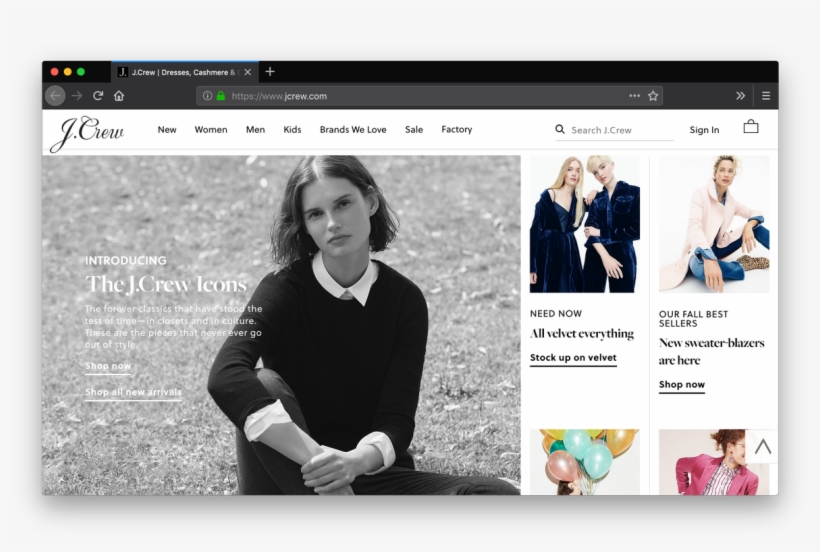820x552 pixels.
Task: Click the hero Shop now link
Action: coord(108,366)
